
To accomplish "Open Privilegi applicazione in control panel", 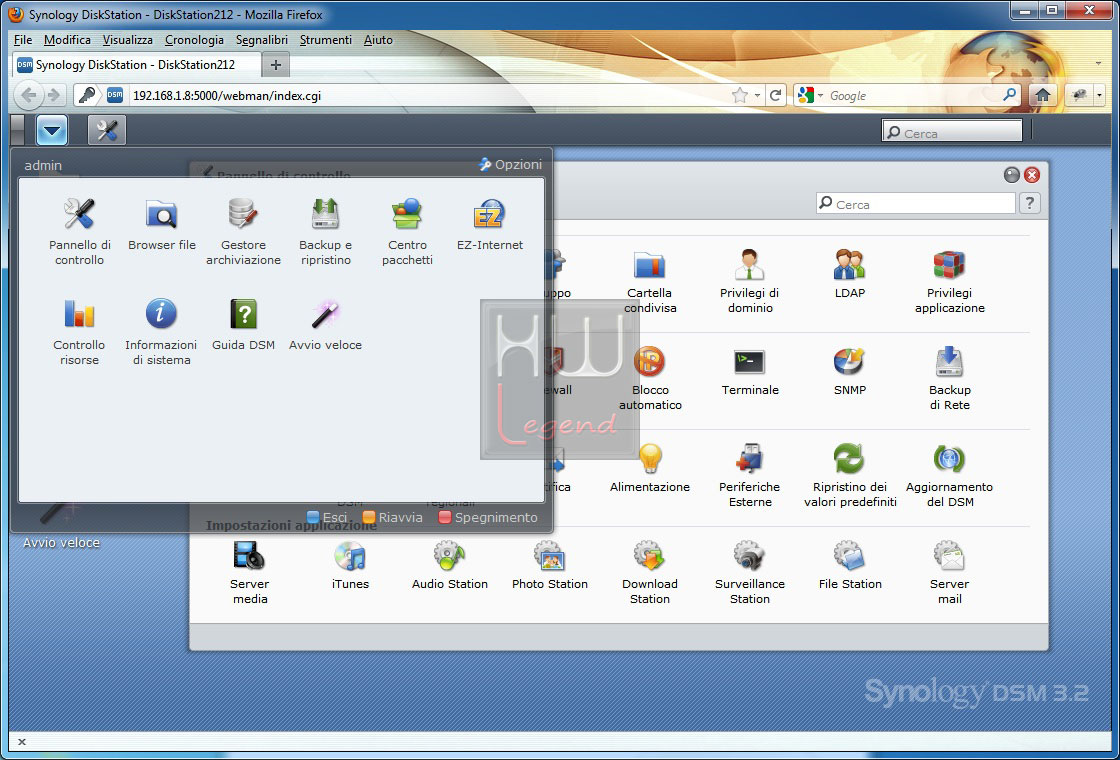I will pos(949,281).
